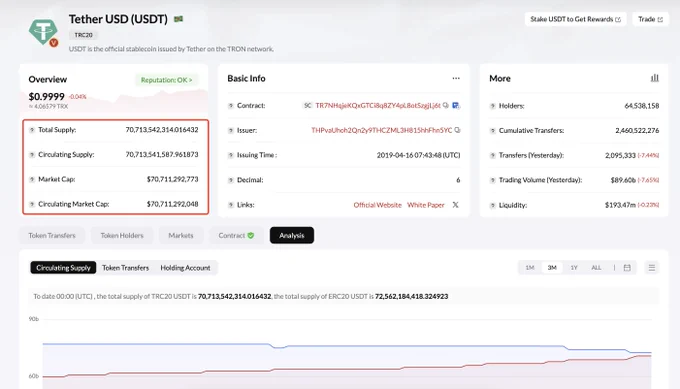
Task: Click the Tether USDT logo
Action: [43, 32]
